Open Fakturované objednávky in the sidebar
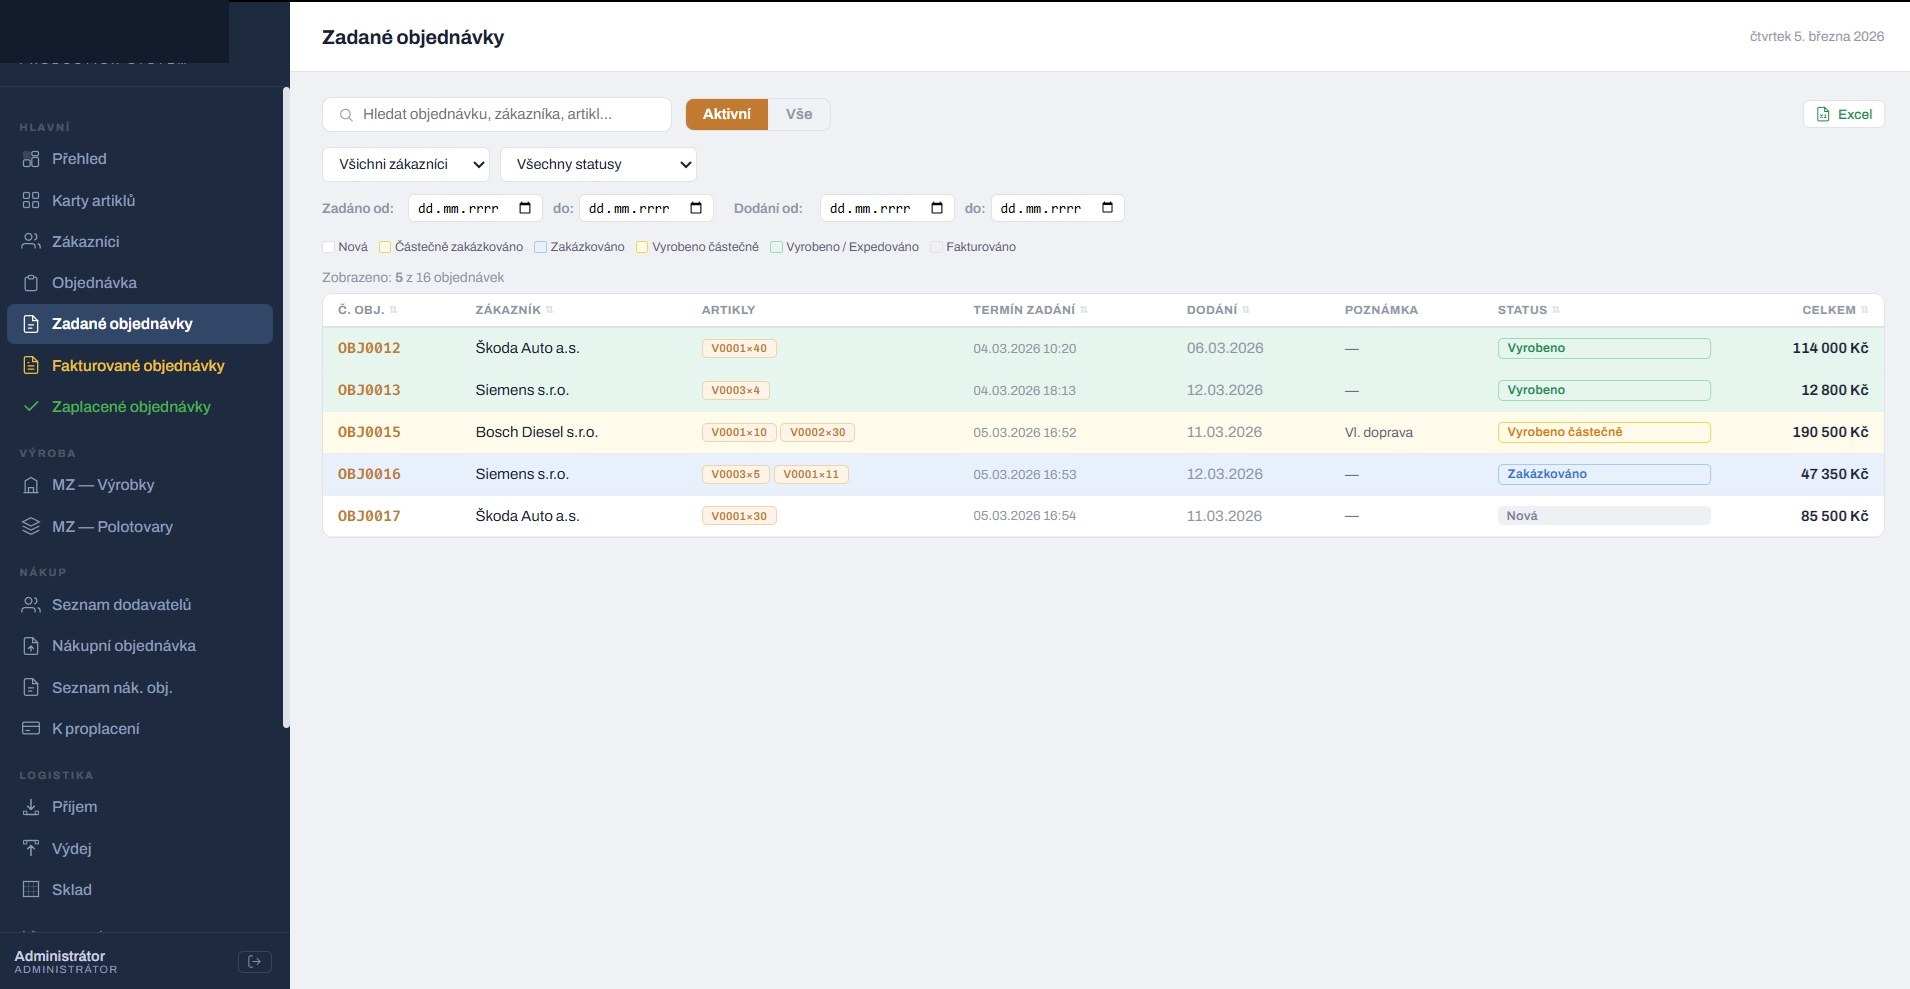 click(x=138, y=365)
